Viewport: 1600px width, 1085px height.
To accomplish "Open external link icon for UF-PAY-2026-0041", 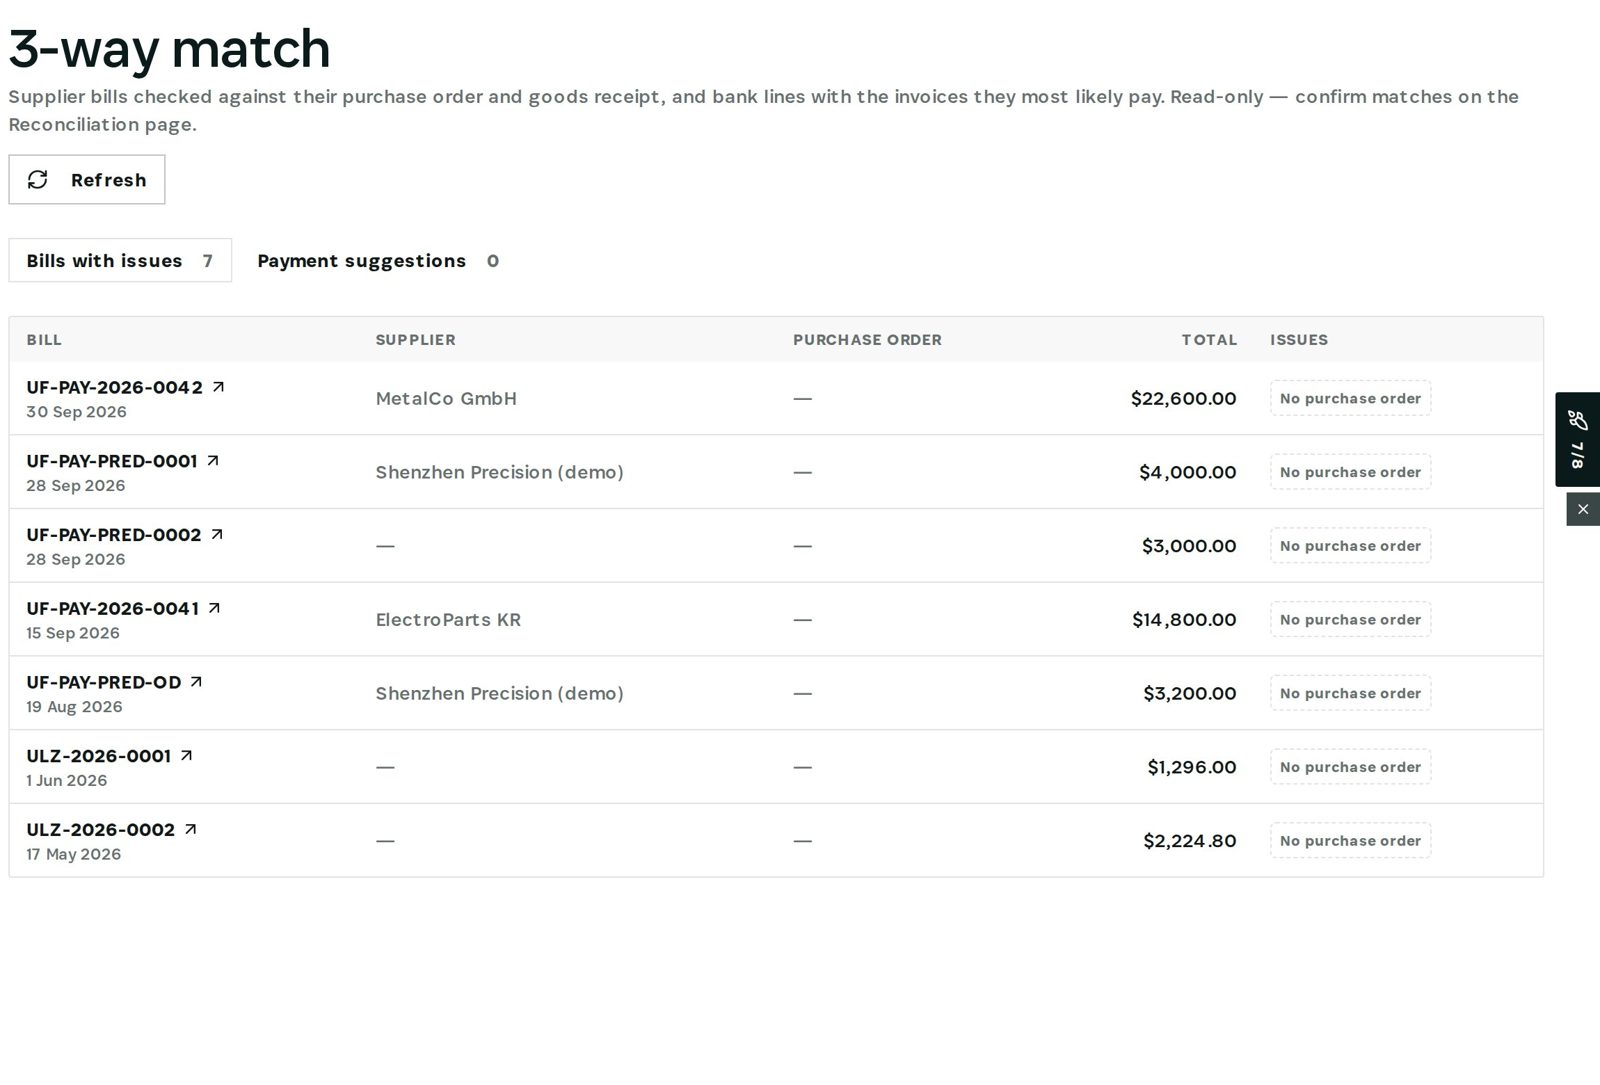I will click(x=213, y=608).
